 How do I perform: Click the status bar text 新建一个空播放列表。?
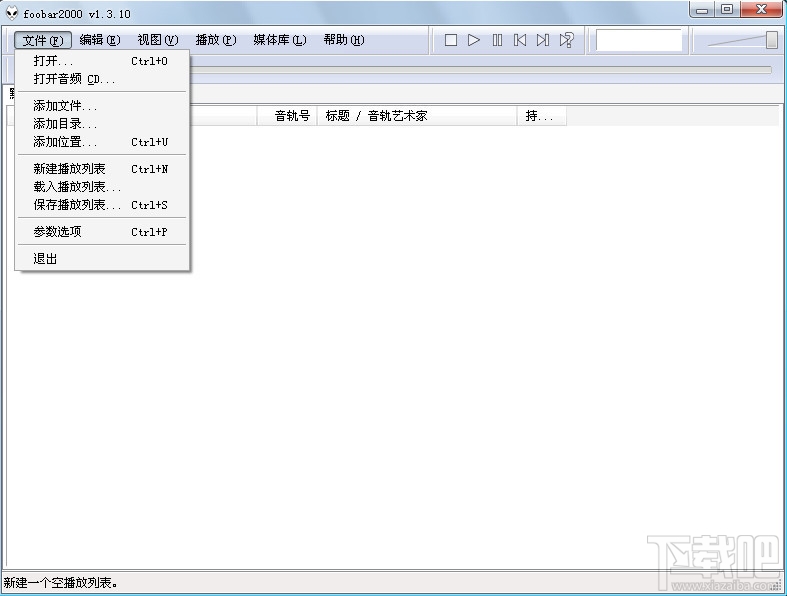[61, 583]
